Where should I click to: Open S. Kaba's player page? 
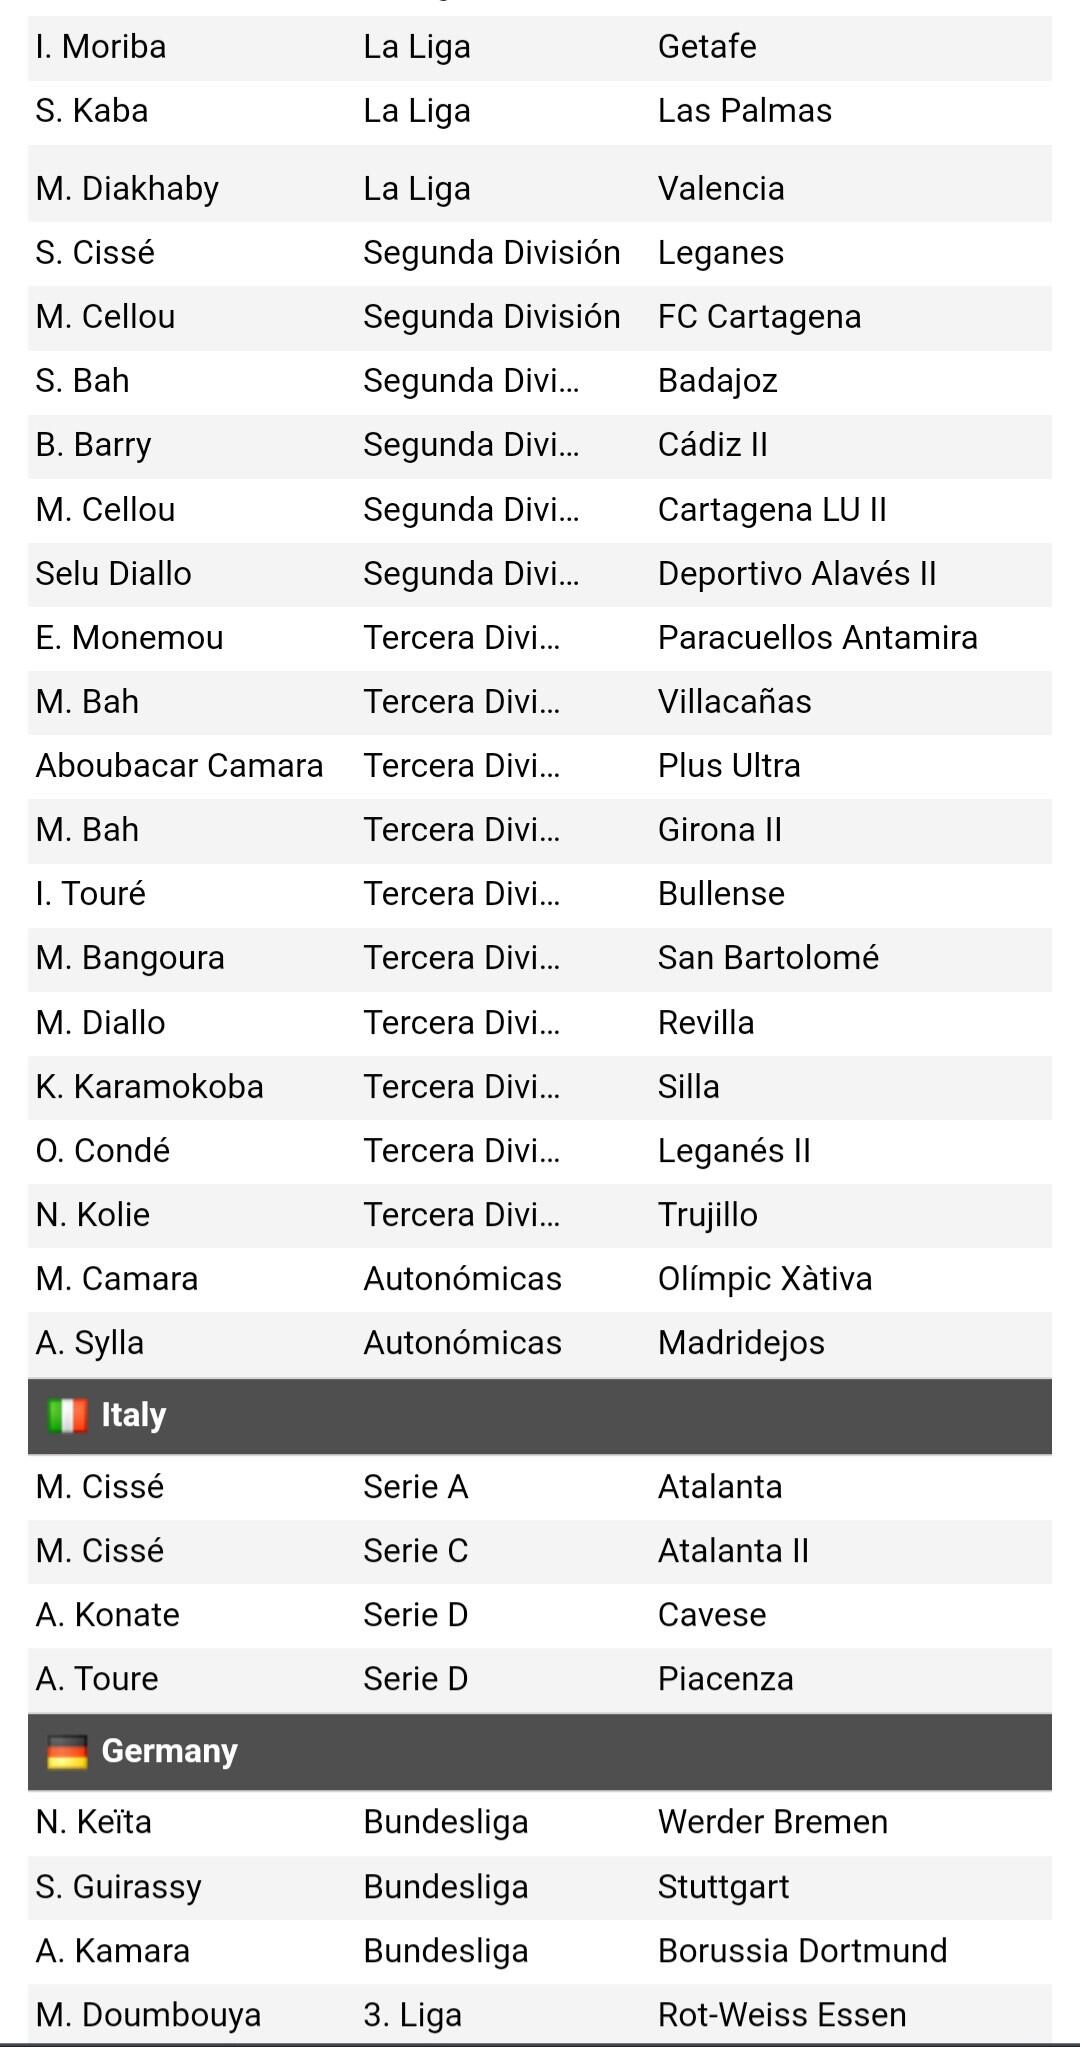[92, 111]
